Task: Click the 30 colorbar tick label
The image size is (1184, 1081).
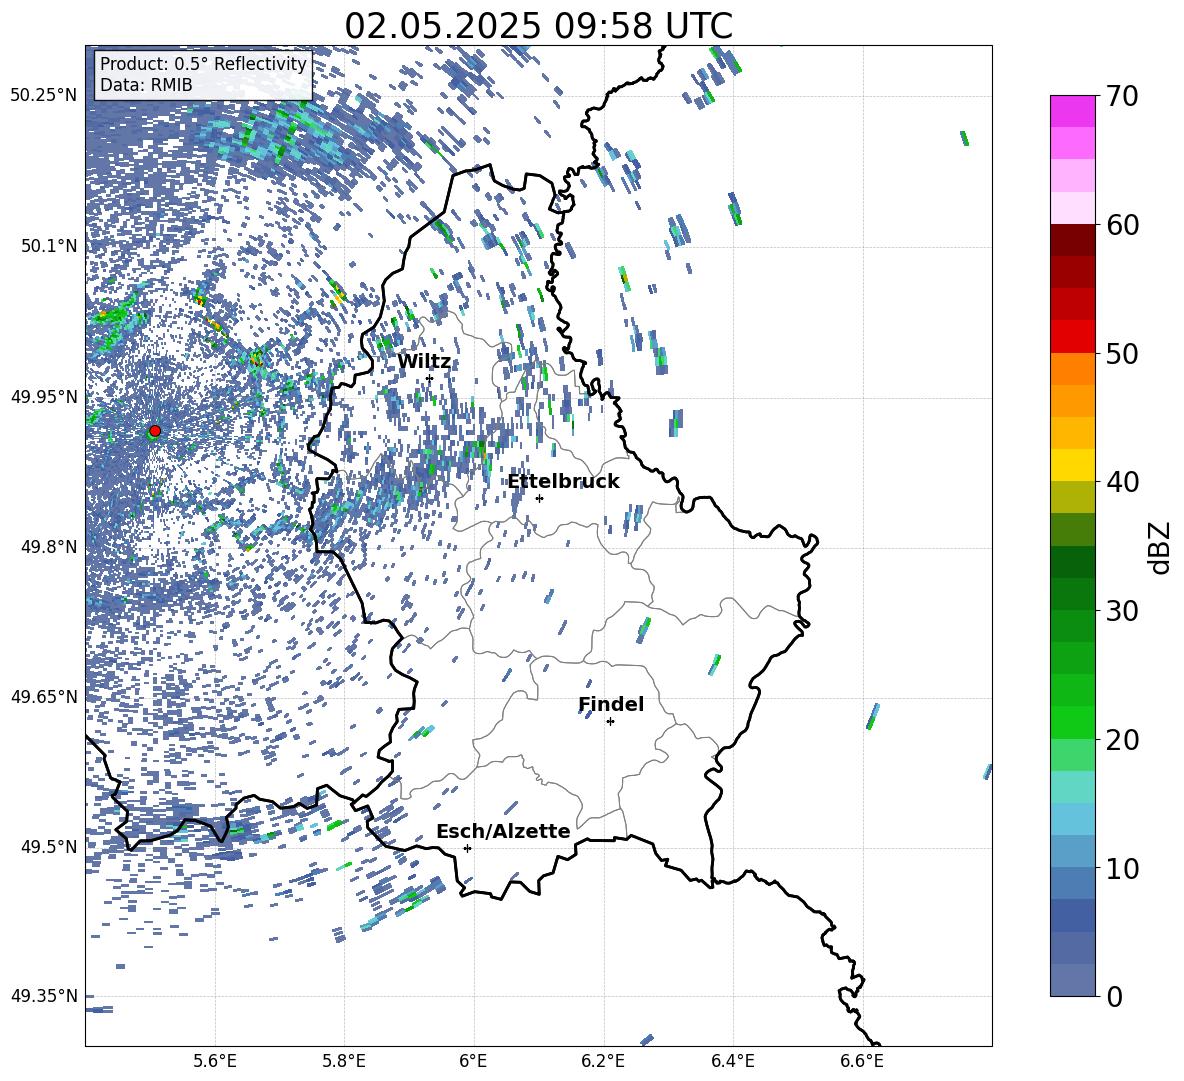Action: coord(1122,611)
